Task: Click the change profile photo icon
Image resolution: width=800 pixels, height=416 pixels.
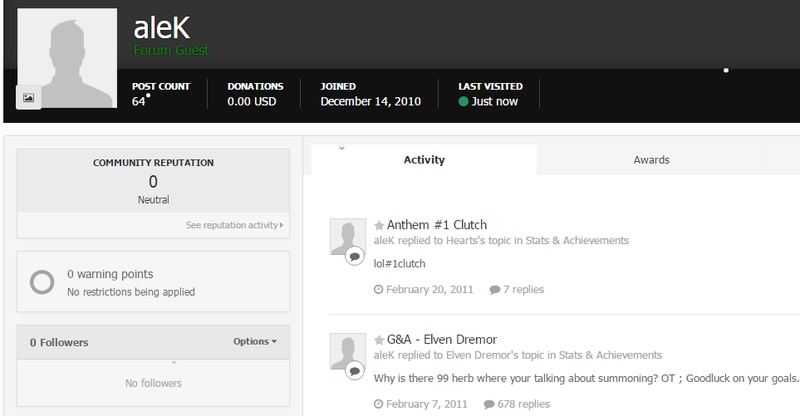Action: point(28,97)
